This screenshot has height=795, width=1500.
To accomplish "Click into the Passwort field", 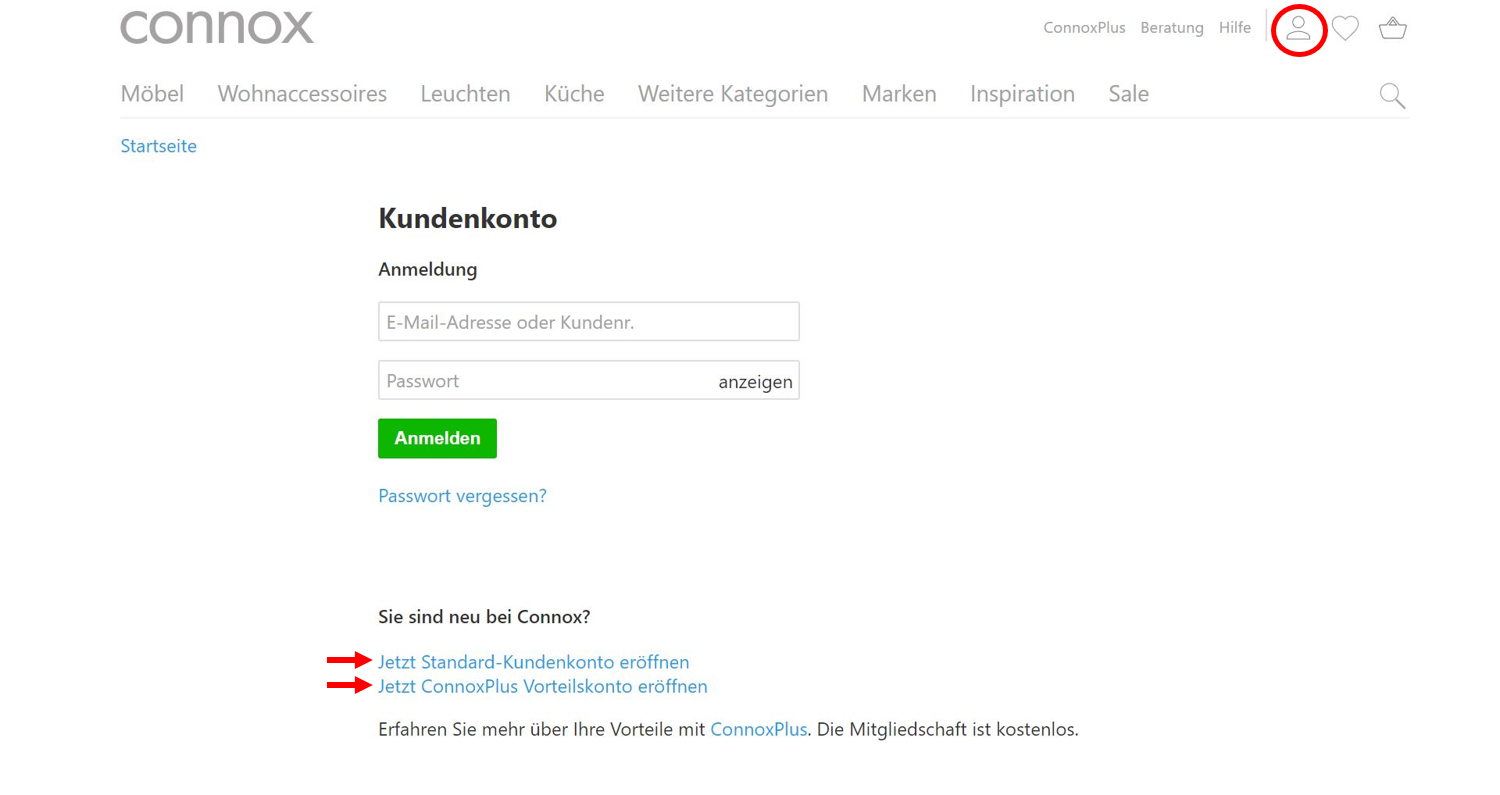I will coord(540,381).
